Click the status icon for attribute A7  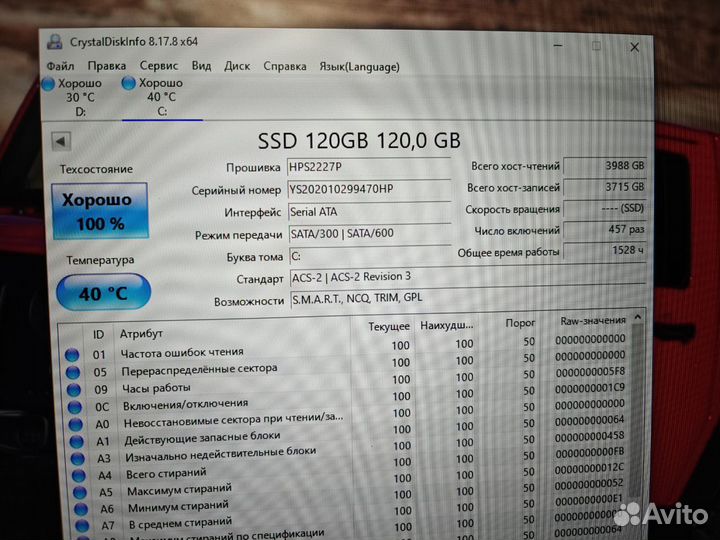click(83, 526)
